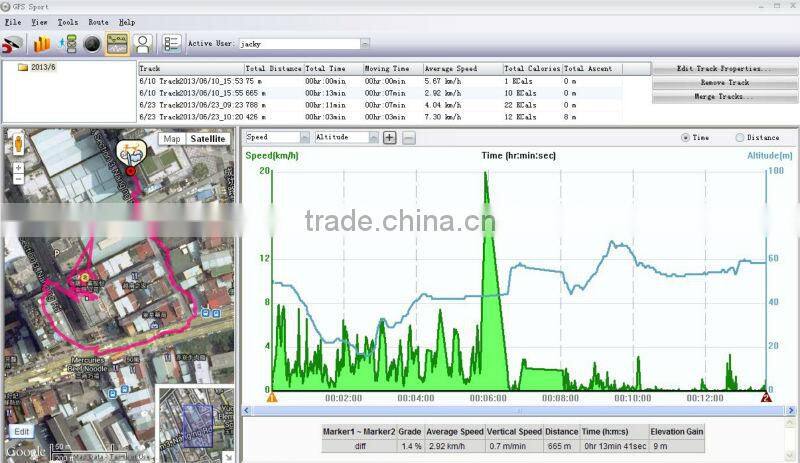Click the plus zoom button above the chart
The image size is (800, 463).
point(389,138)
